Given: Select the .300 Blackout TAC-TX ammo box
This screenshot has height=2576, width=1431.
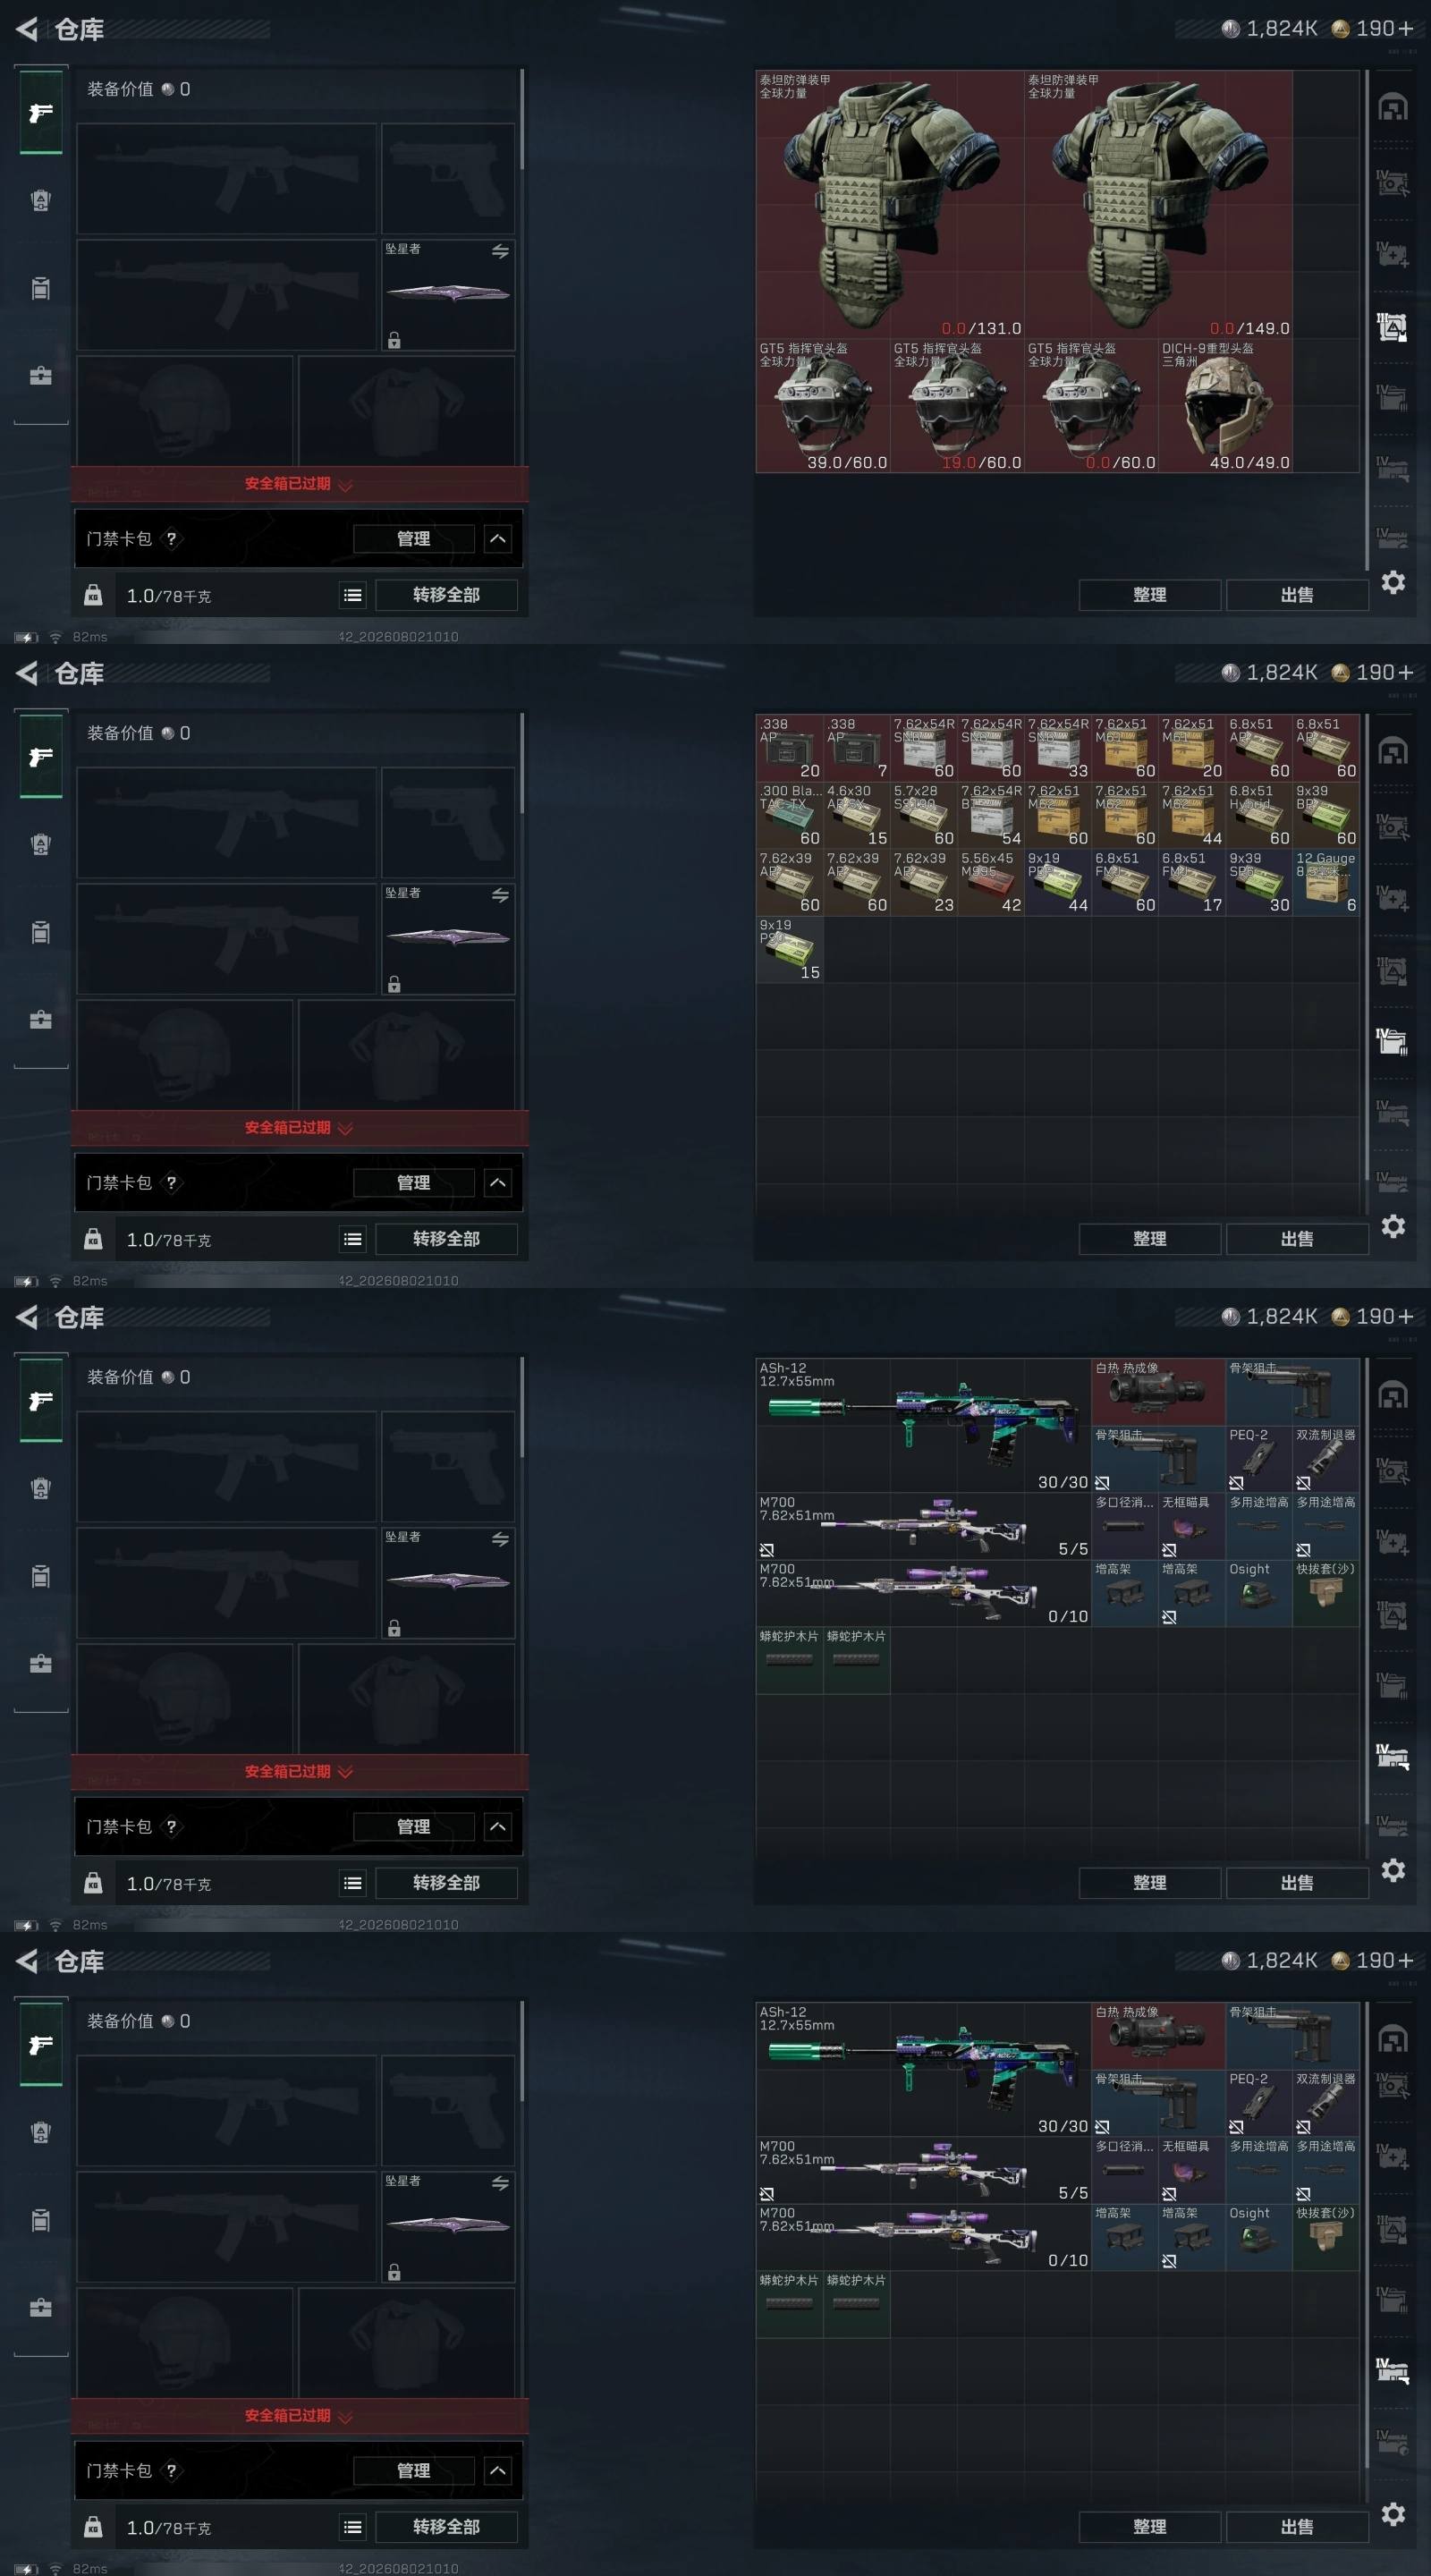Looking at the screenshot, I should pos(790,815).
